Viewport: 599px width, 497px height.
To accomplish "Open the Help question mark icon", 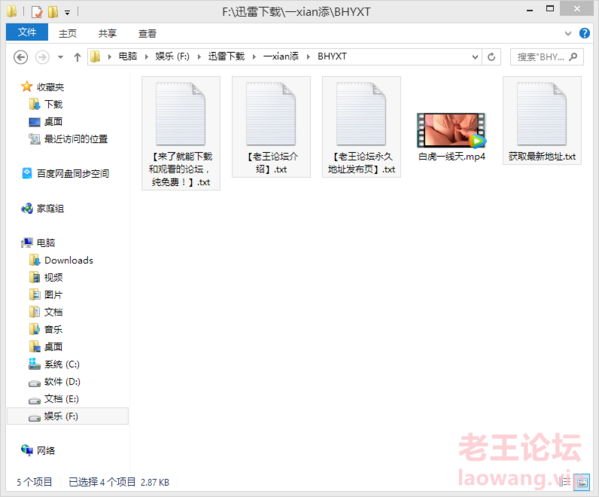I will coord(584,33).
